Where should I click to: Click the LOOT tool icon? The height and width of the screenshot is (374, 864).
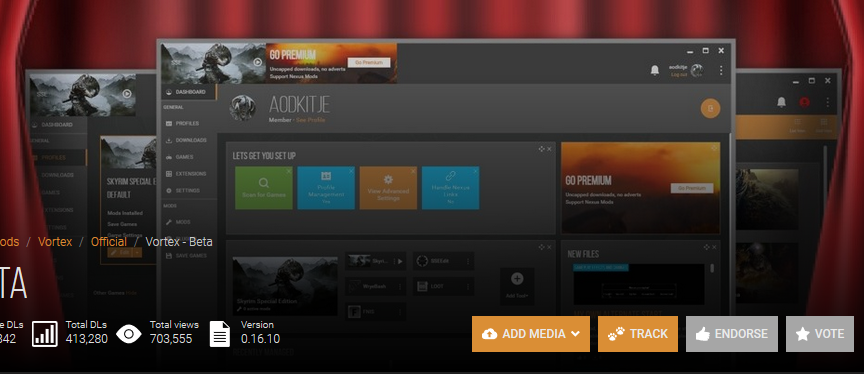[422, 286]
